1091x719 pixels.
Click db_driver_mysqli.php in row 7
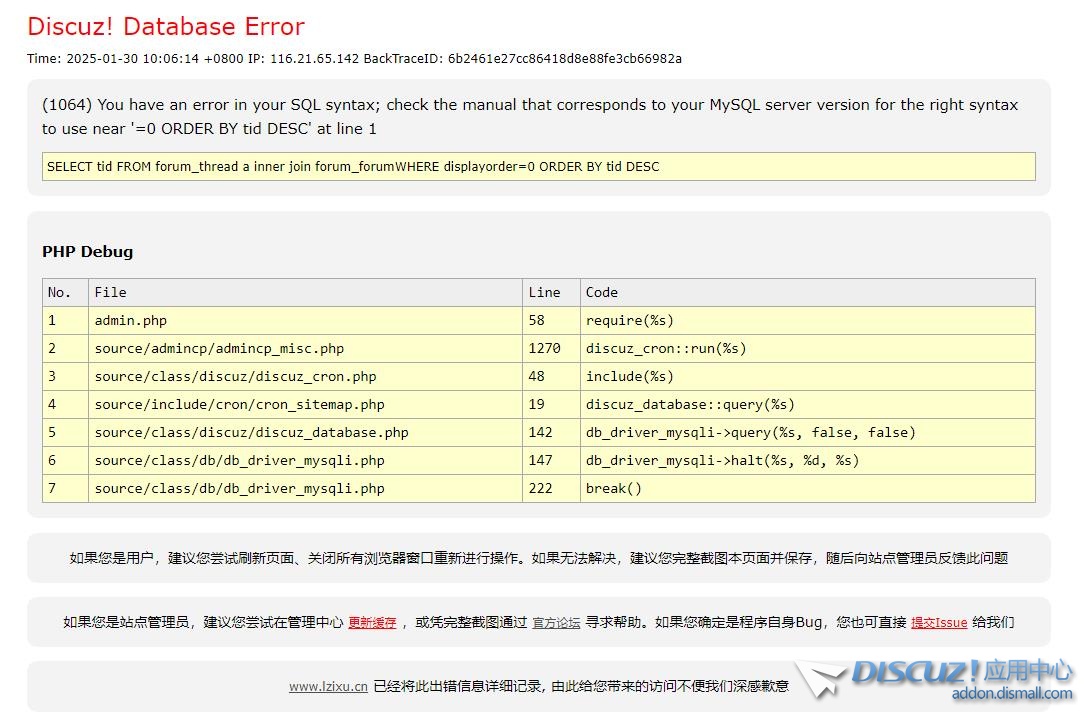(x=305, y=489)
